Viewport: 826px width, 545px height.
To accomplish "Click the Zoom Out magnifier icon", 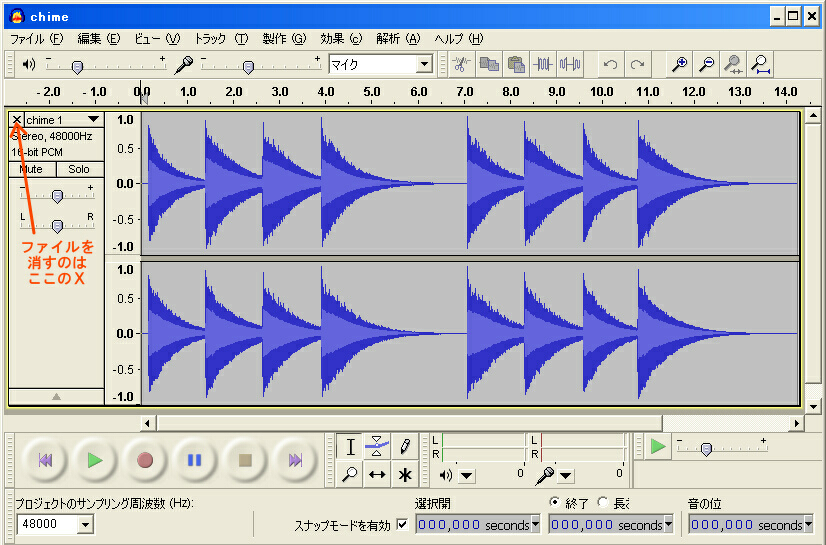I will pos(706,64).
